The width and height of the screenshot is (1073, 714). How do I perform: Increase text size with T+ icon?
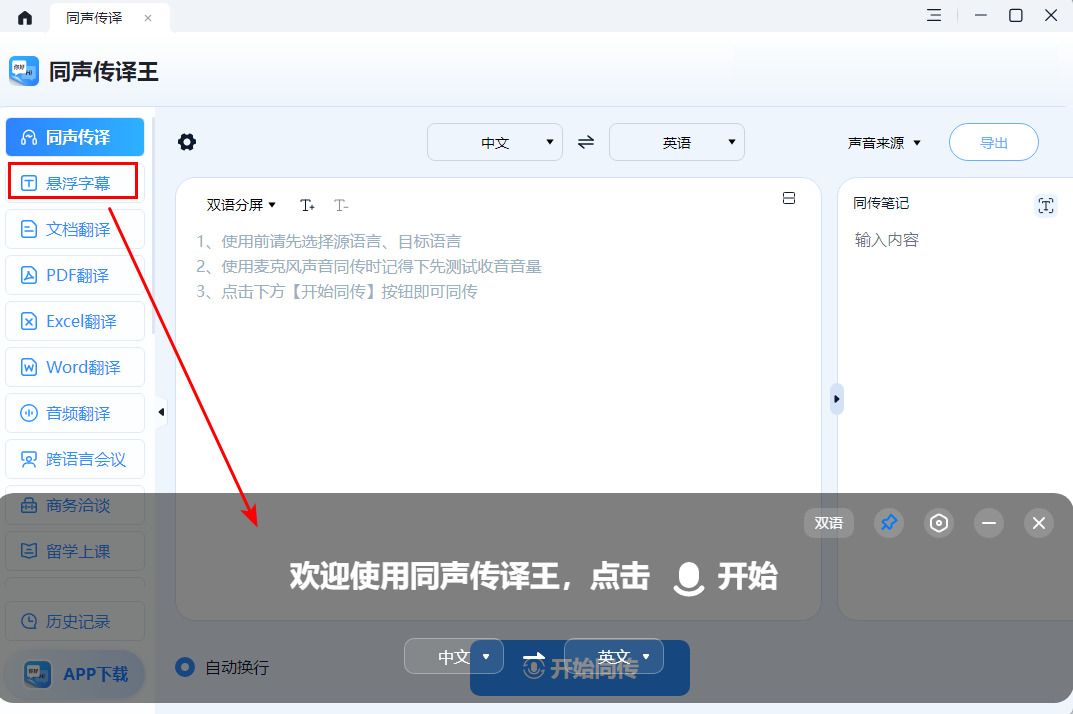[307, 205]
